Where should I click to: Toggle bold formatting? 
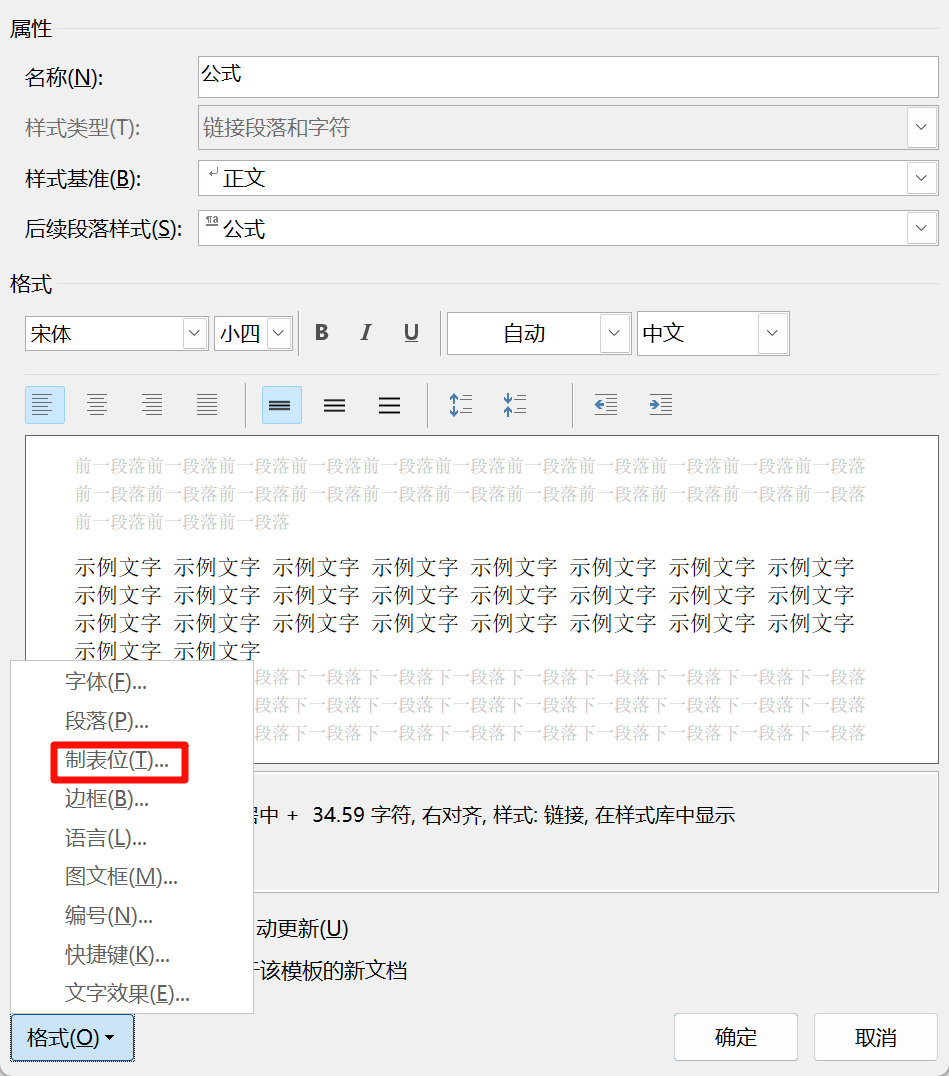coord(322,333)
